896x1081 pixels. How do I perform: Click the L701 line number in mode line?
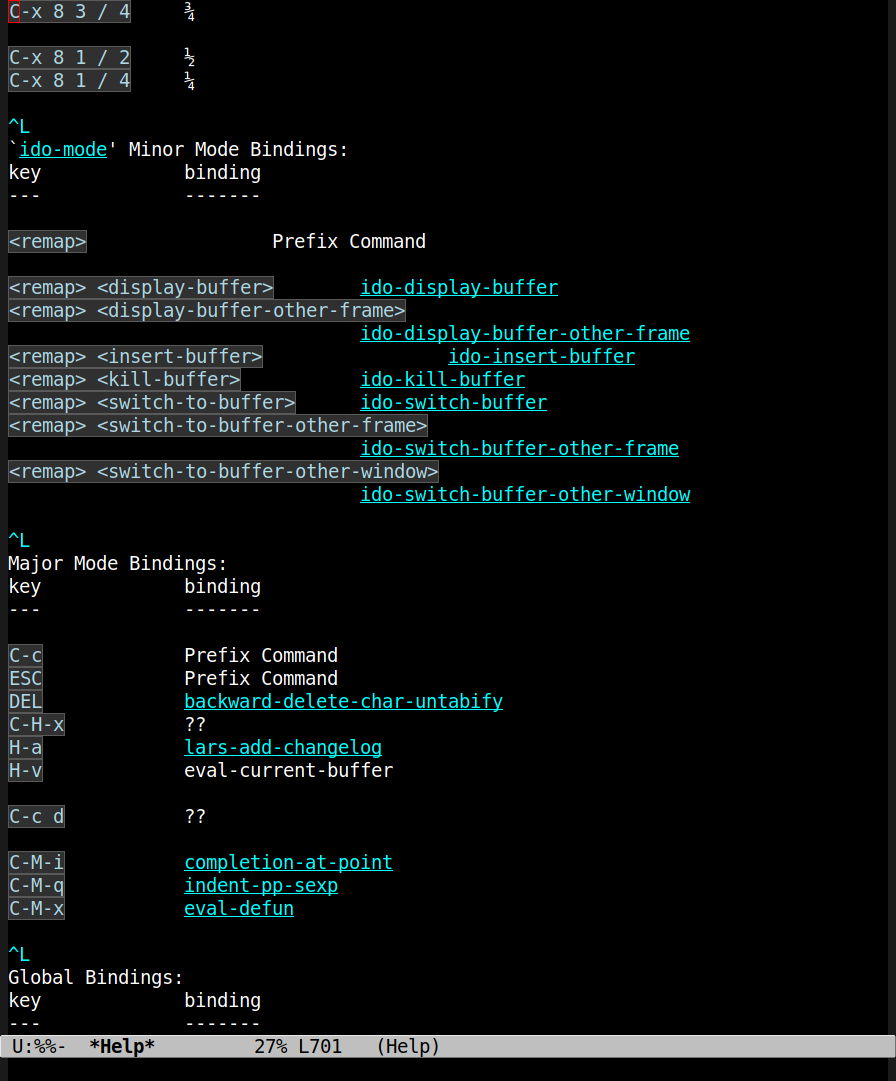320,1047
